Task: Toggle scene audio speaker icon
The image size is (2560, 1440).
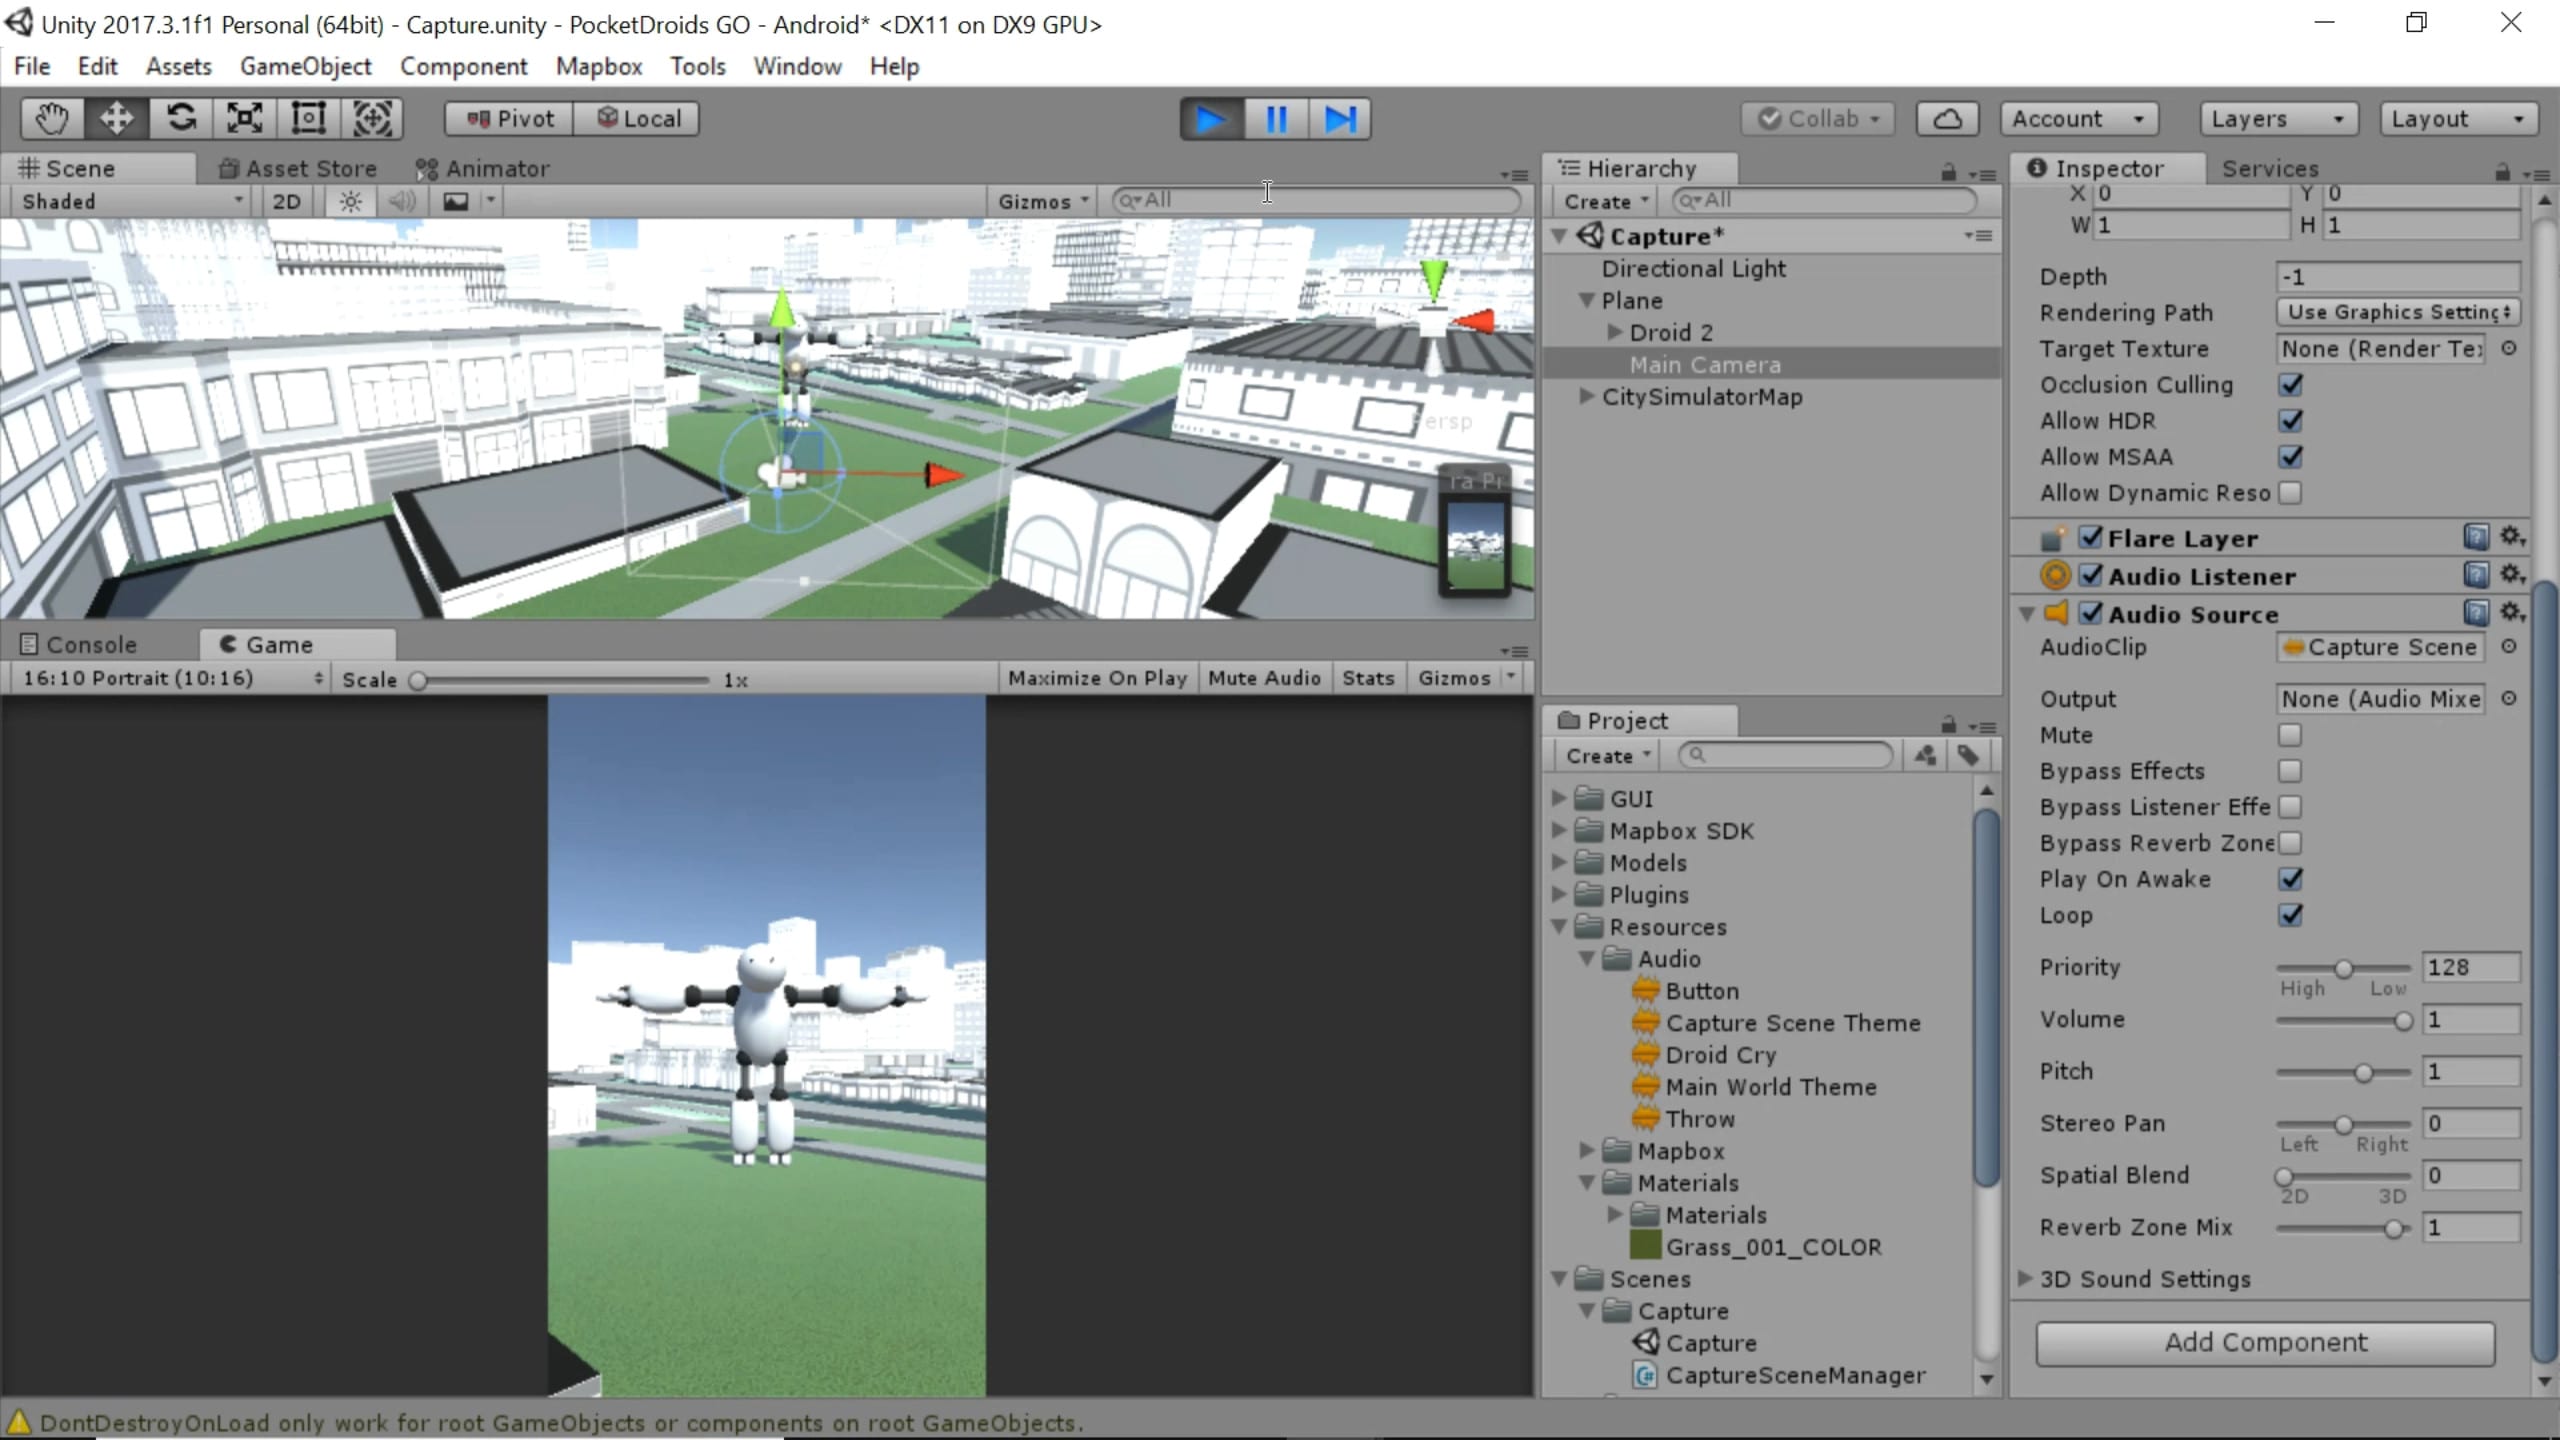Action: (402, 201)
